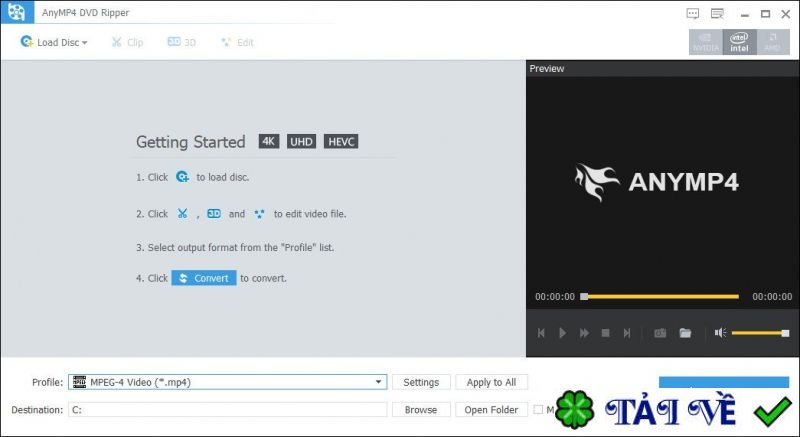Screen dimensions: 800x437
Task: Minimize the AnyMP4 window
Action: point(745,14)
